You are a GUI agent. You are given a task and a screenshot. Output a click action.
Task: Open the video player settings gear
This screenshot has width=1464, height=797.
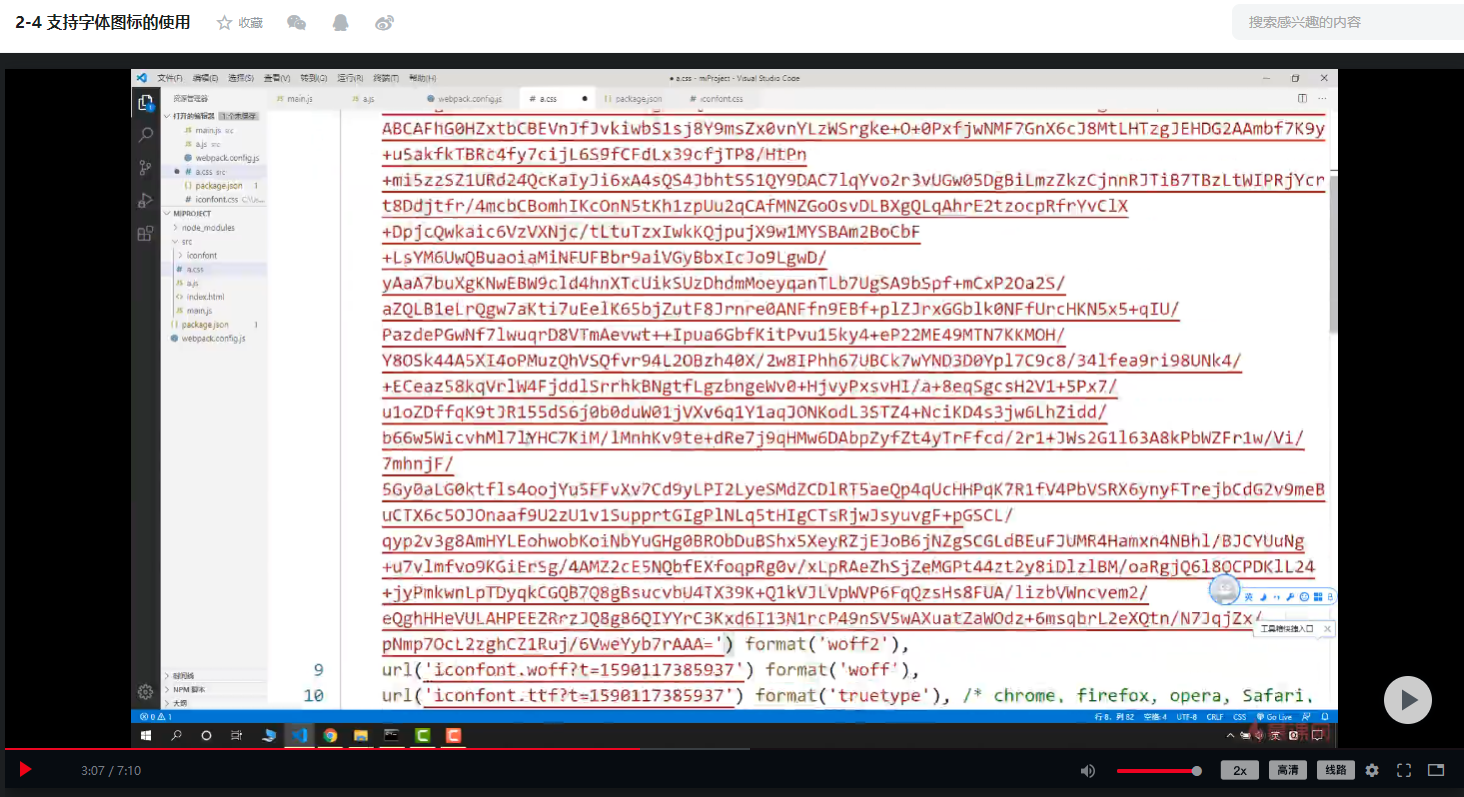point(1372,770)
